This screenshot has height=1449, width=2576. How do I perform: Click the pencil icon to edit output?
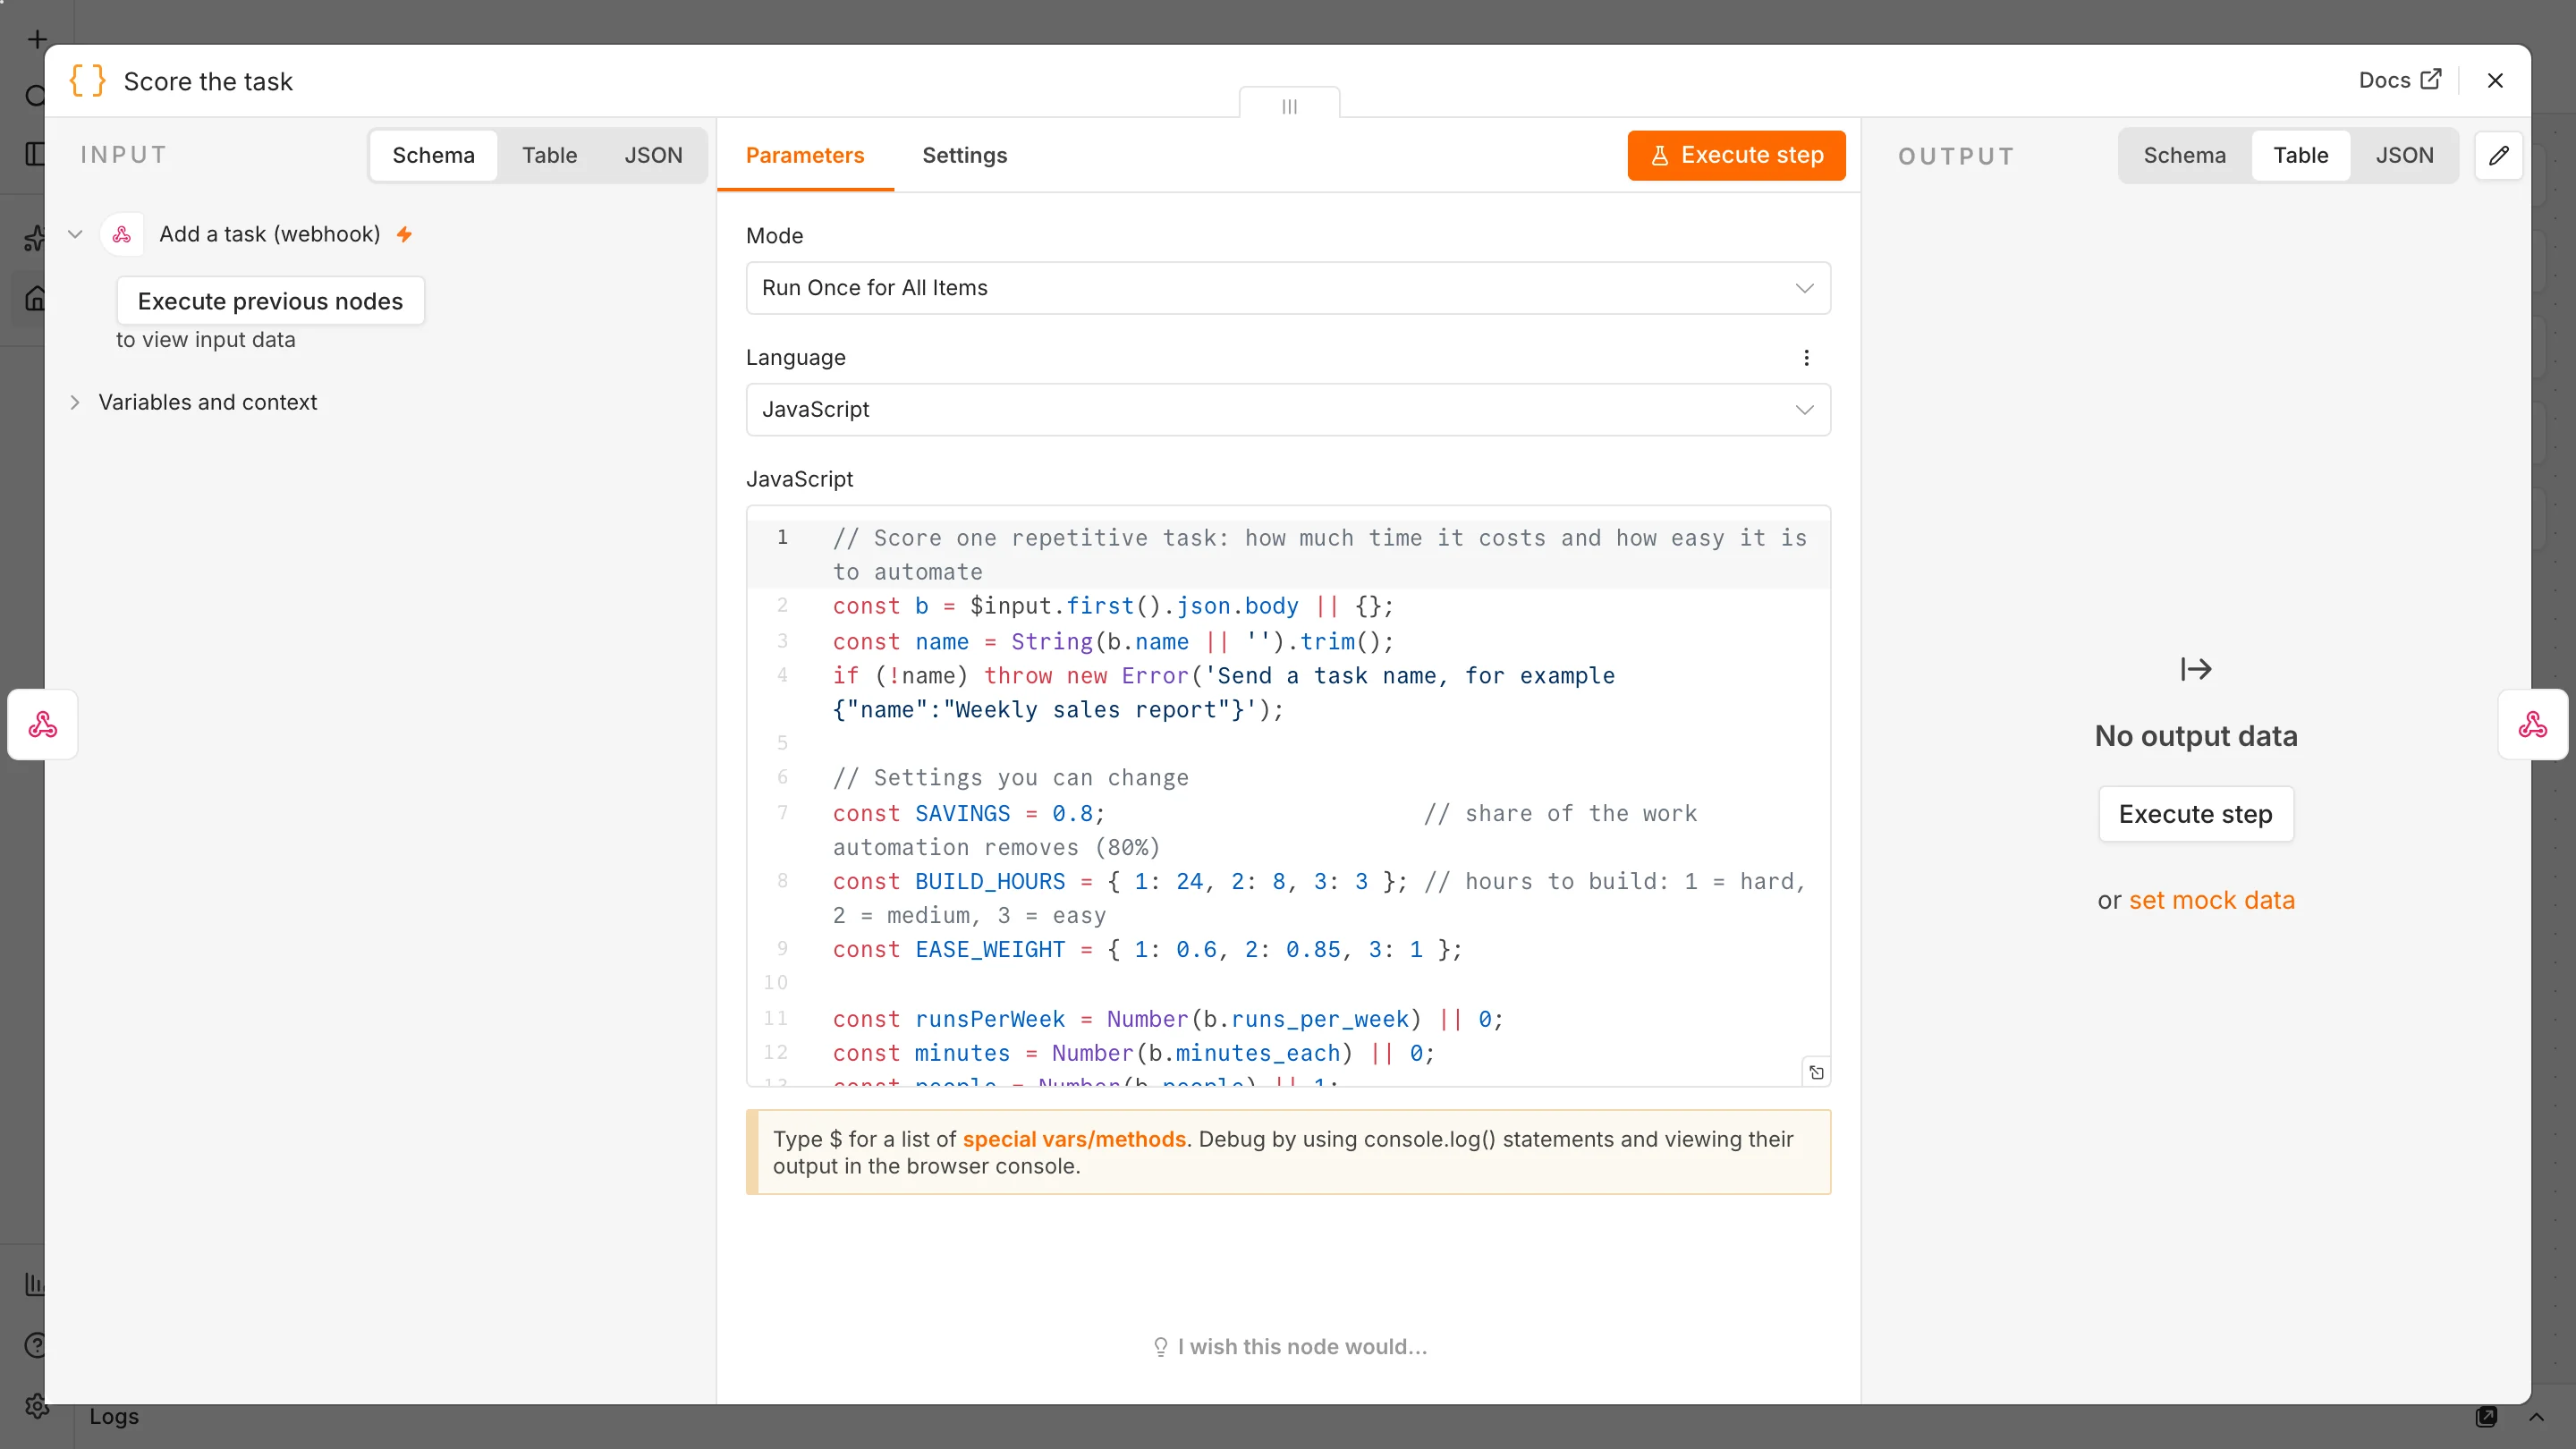coord(2498,155)
